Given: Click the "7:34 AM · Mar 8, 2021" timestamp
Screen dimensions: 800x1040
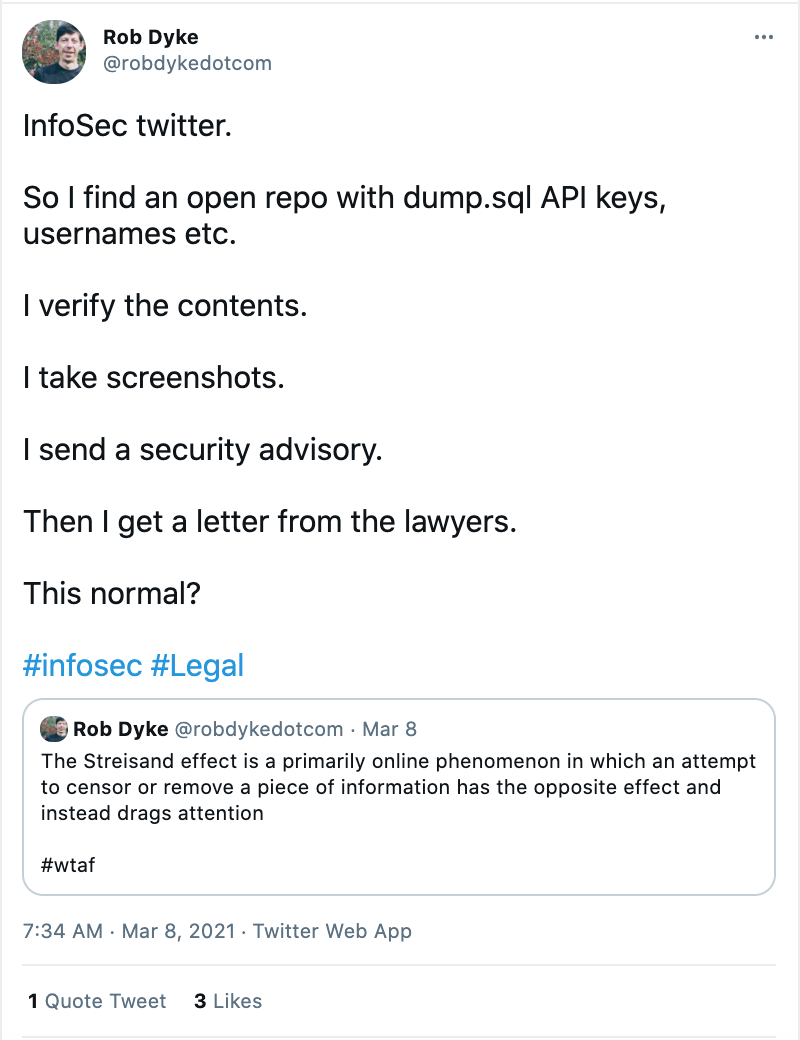Looking at the screenshot, I should (128, 931).
